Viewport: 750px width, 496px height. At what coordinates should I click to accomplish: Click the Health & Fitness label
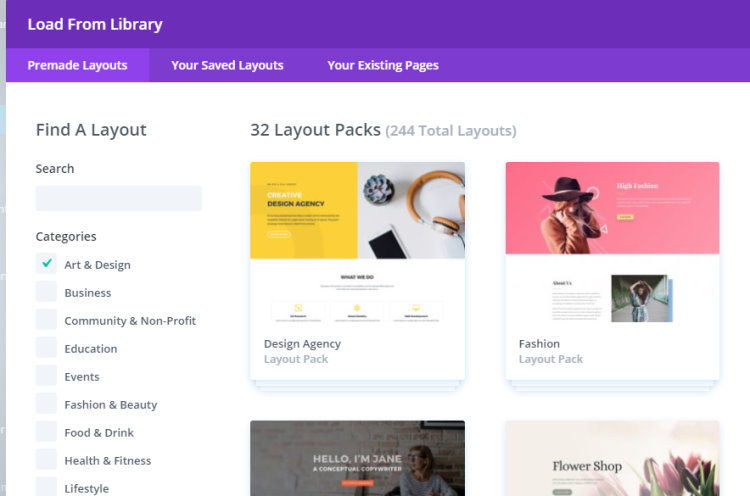pos(108,461)
